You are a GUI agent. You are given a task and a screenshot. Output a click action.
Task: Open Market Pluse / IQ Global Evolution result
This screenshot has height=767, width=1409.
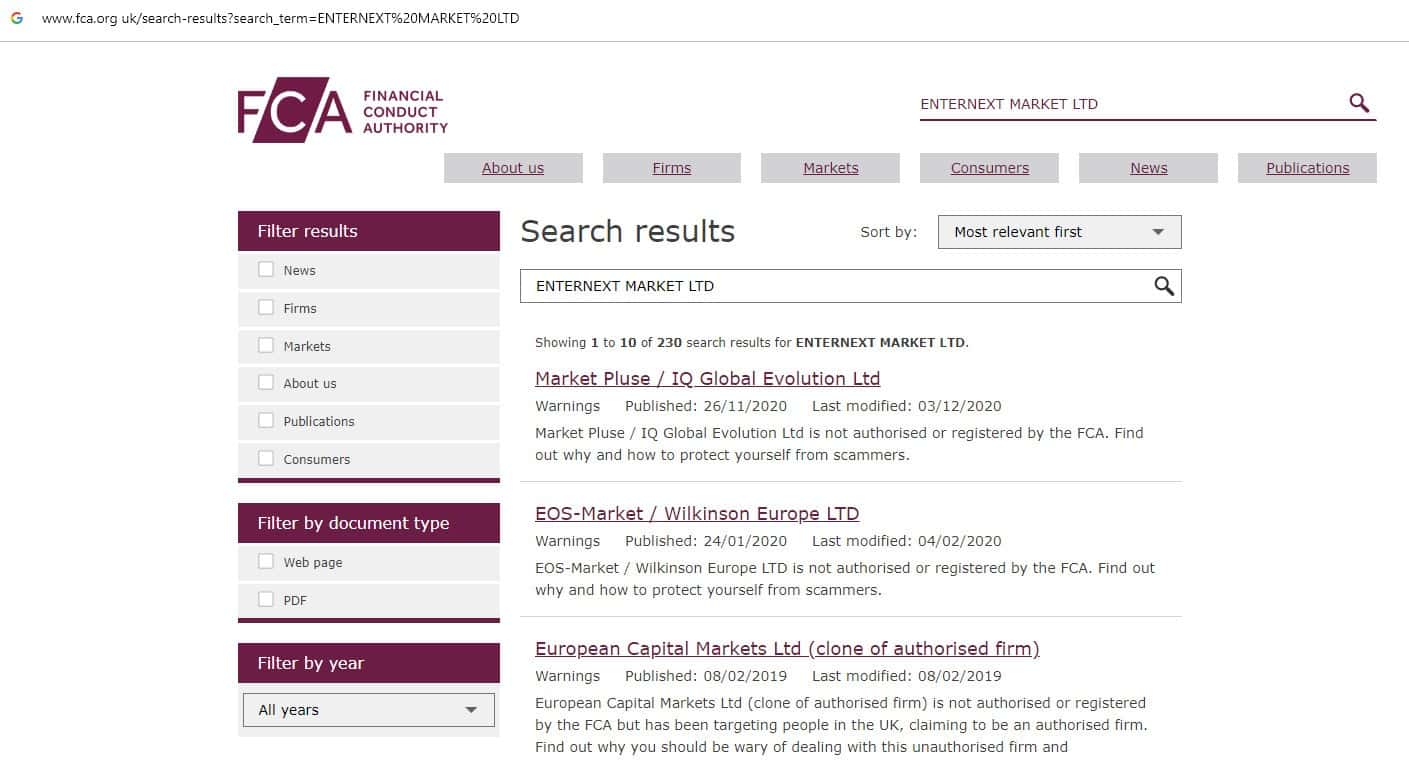pyautogui.click(x=708, y=379)
